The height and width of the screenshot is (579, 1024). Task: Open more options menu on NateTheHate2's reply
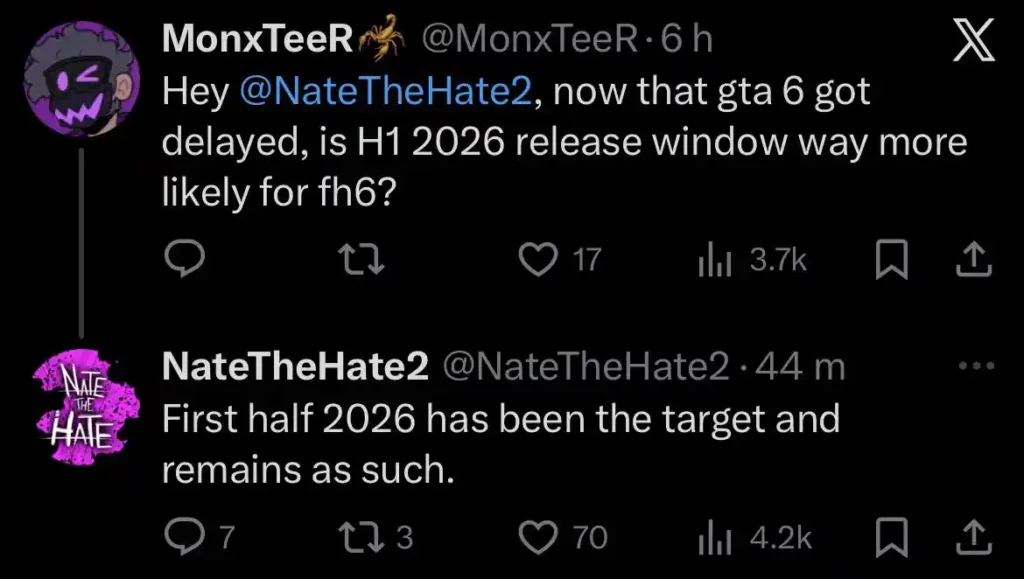click(x=976, y=367)
